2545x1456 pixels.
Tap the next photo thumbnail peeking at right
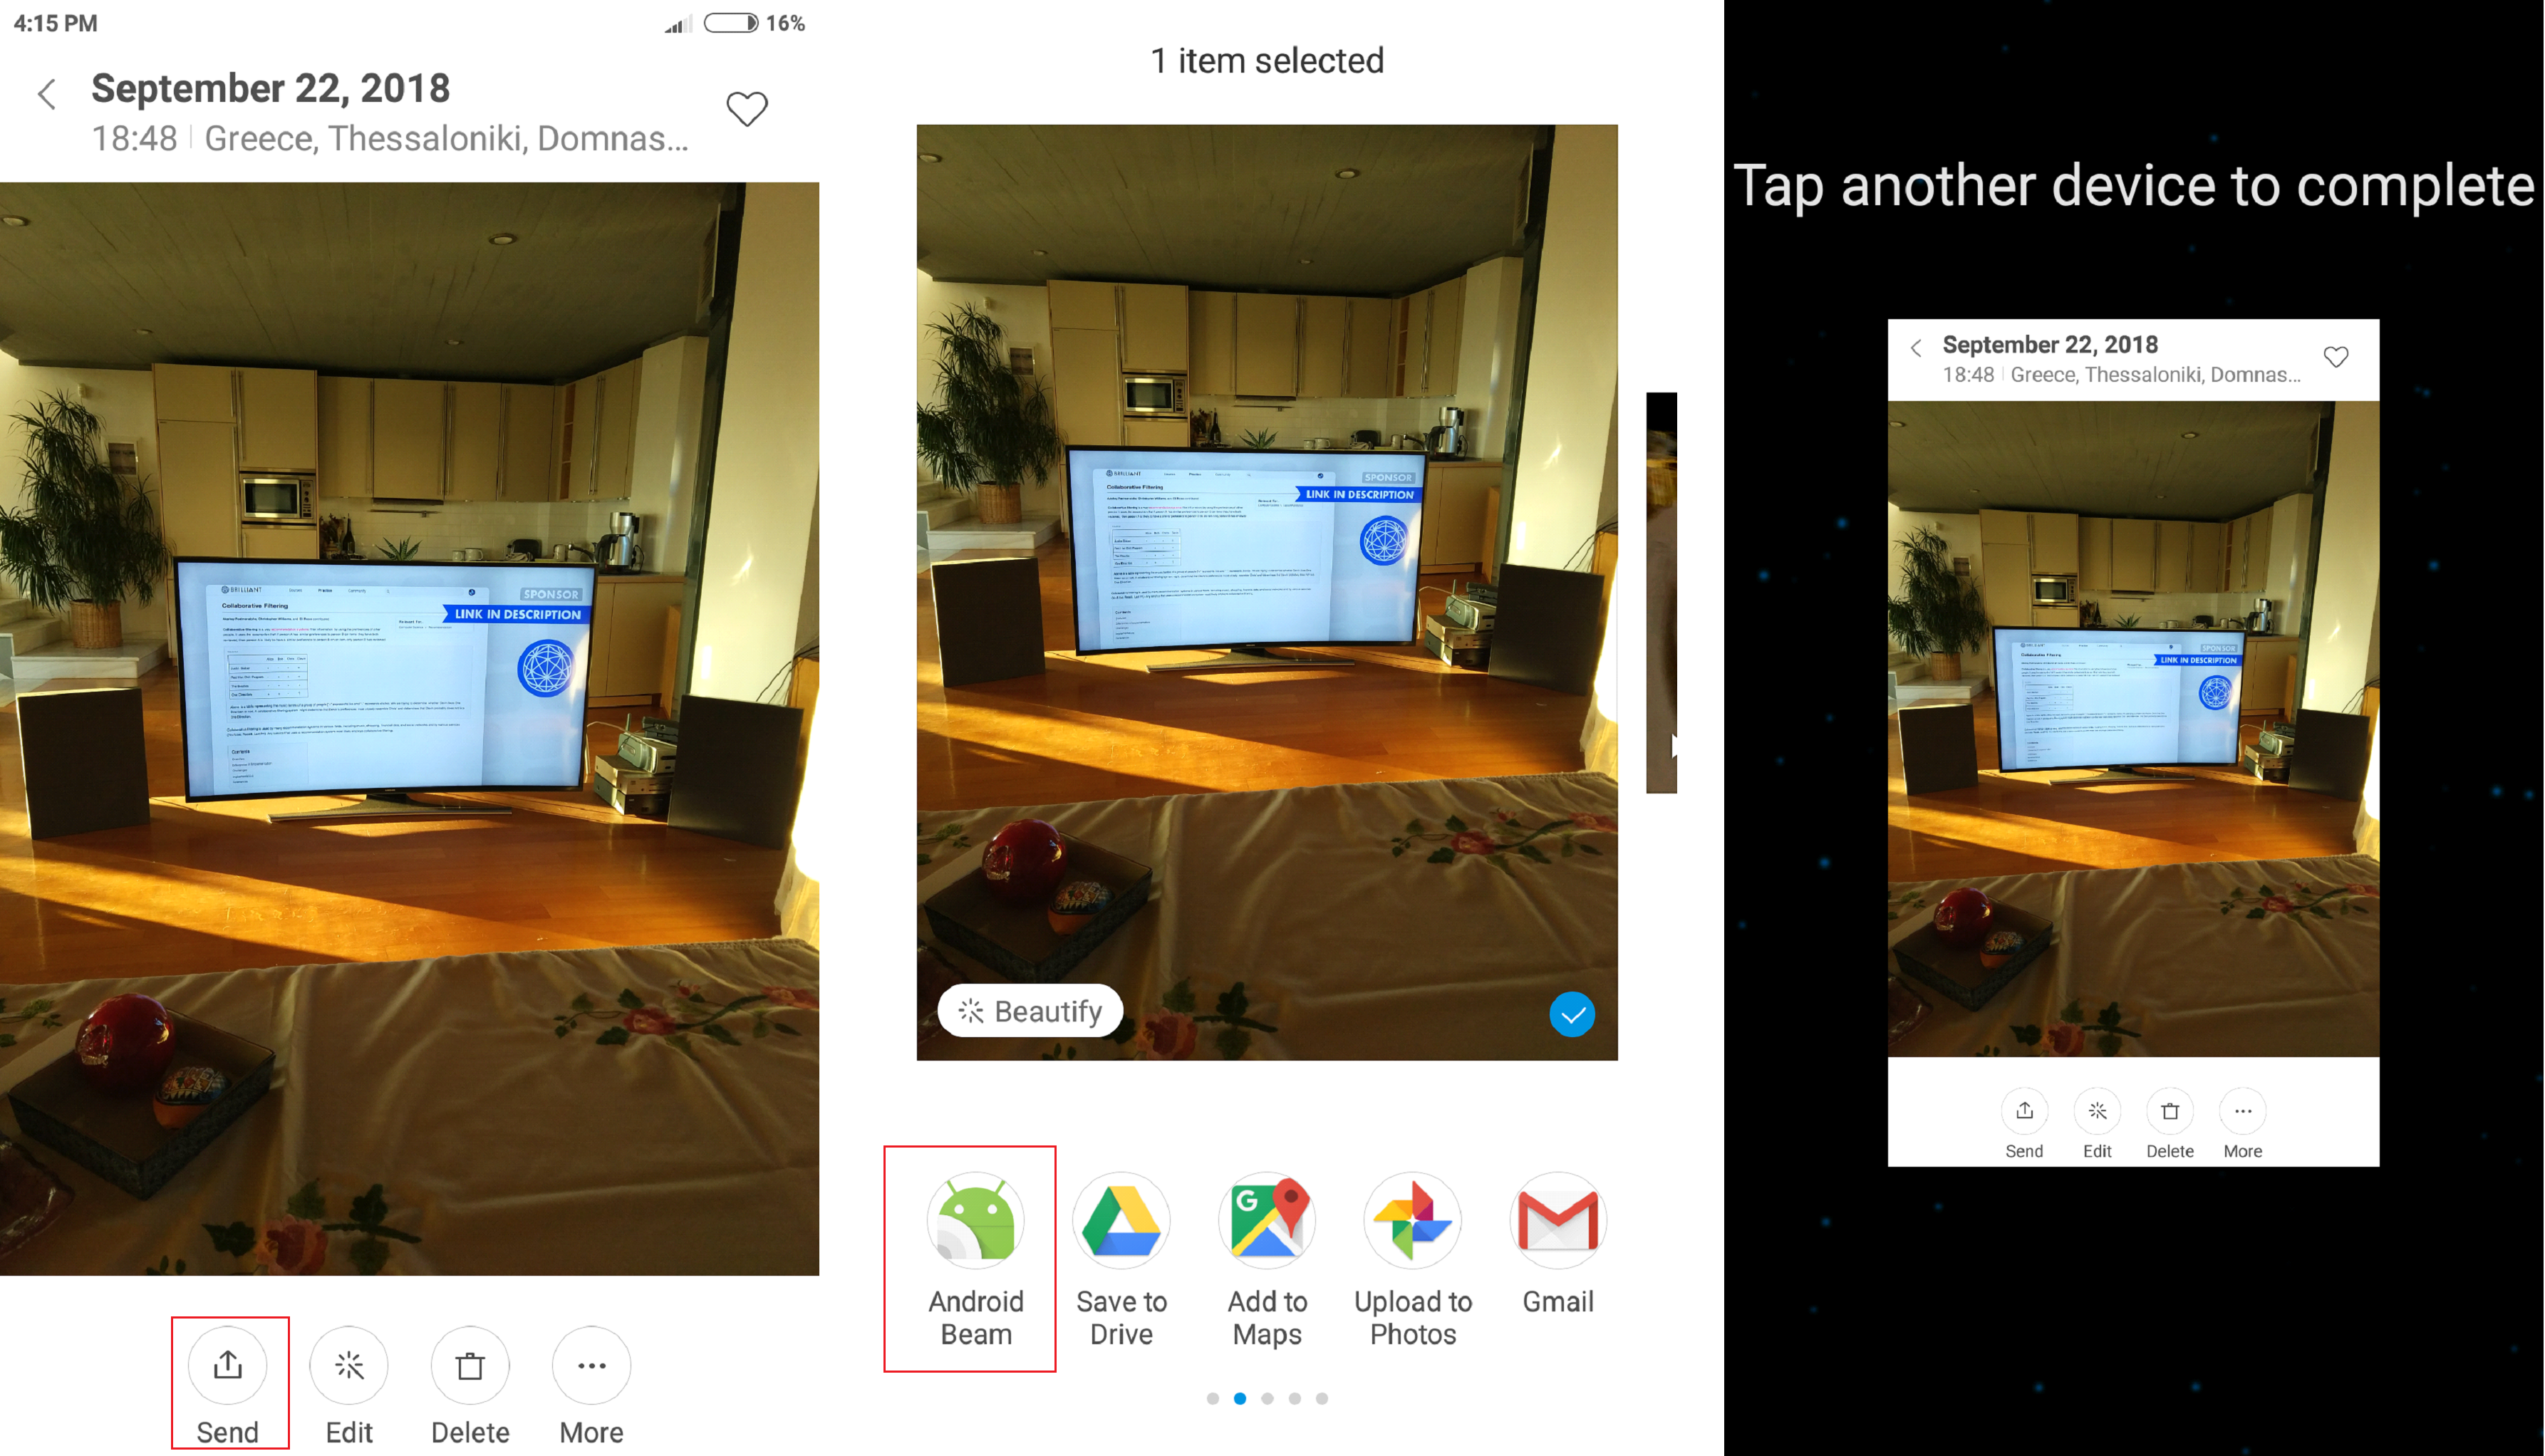click(x=1661, y=592)
